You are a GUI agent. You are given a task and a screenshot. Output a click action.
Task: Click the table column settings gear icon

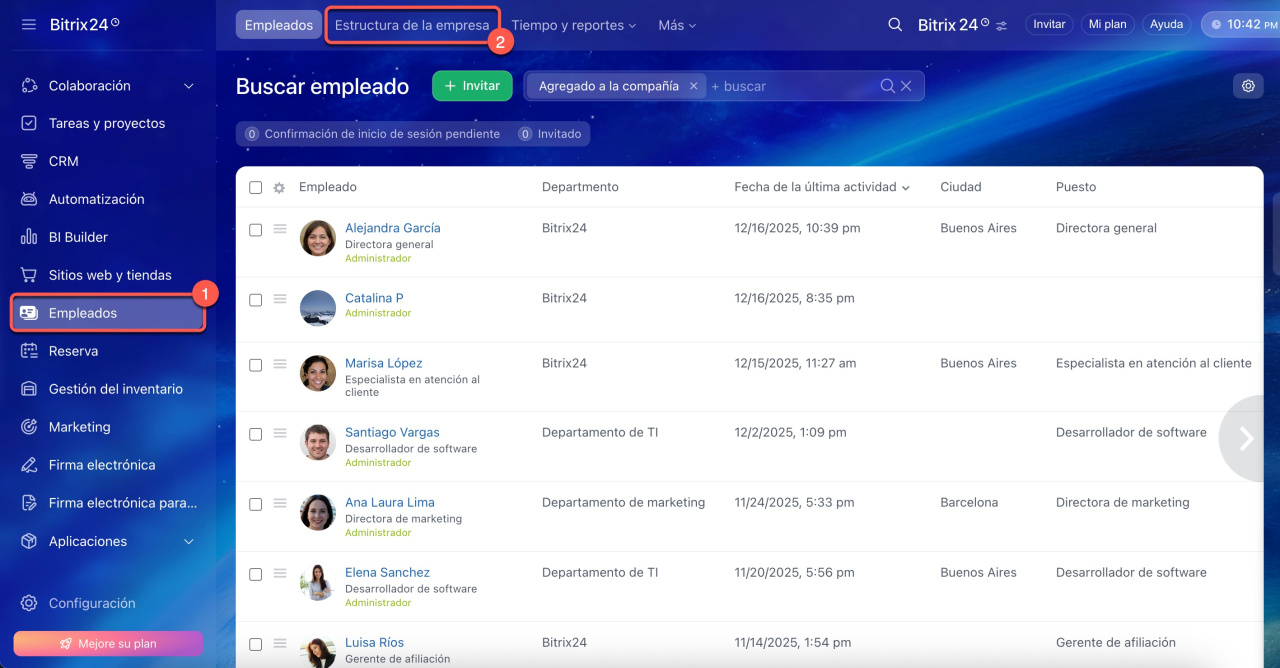click(x=279, y=188)
